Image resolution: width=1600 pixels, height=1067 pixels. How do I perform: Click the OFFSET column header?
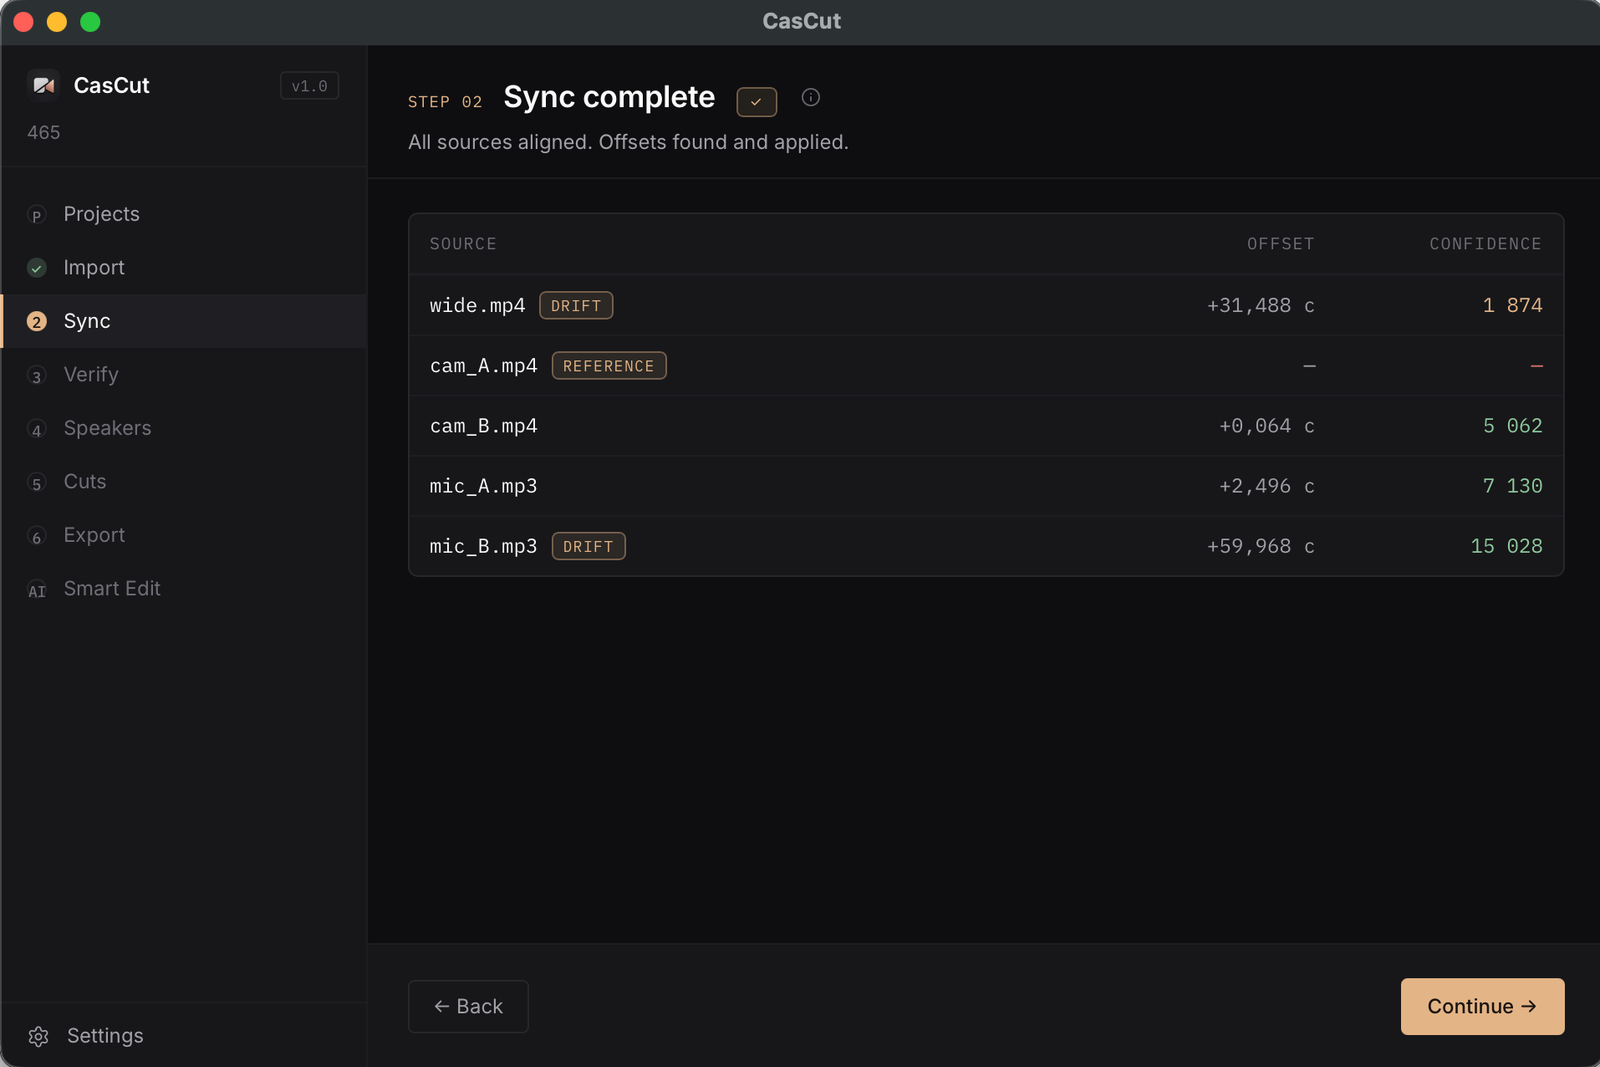point(1281,244)
